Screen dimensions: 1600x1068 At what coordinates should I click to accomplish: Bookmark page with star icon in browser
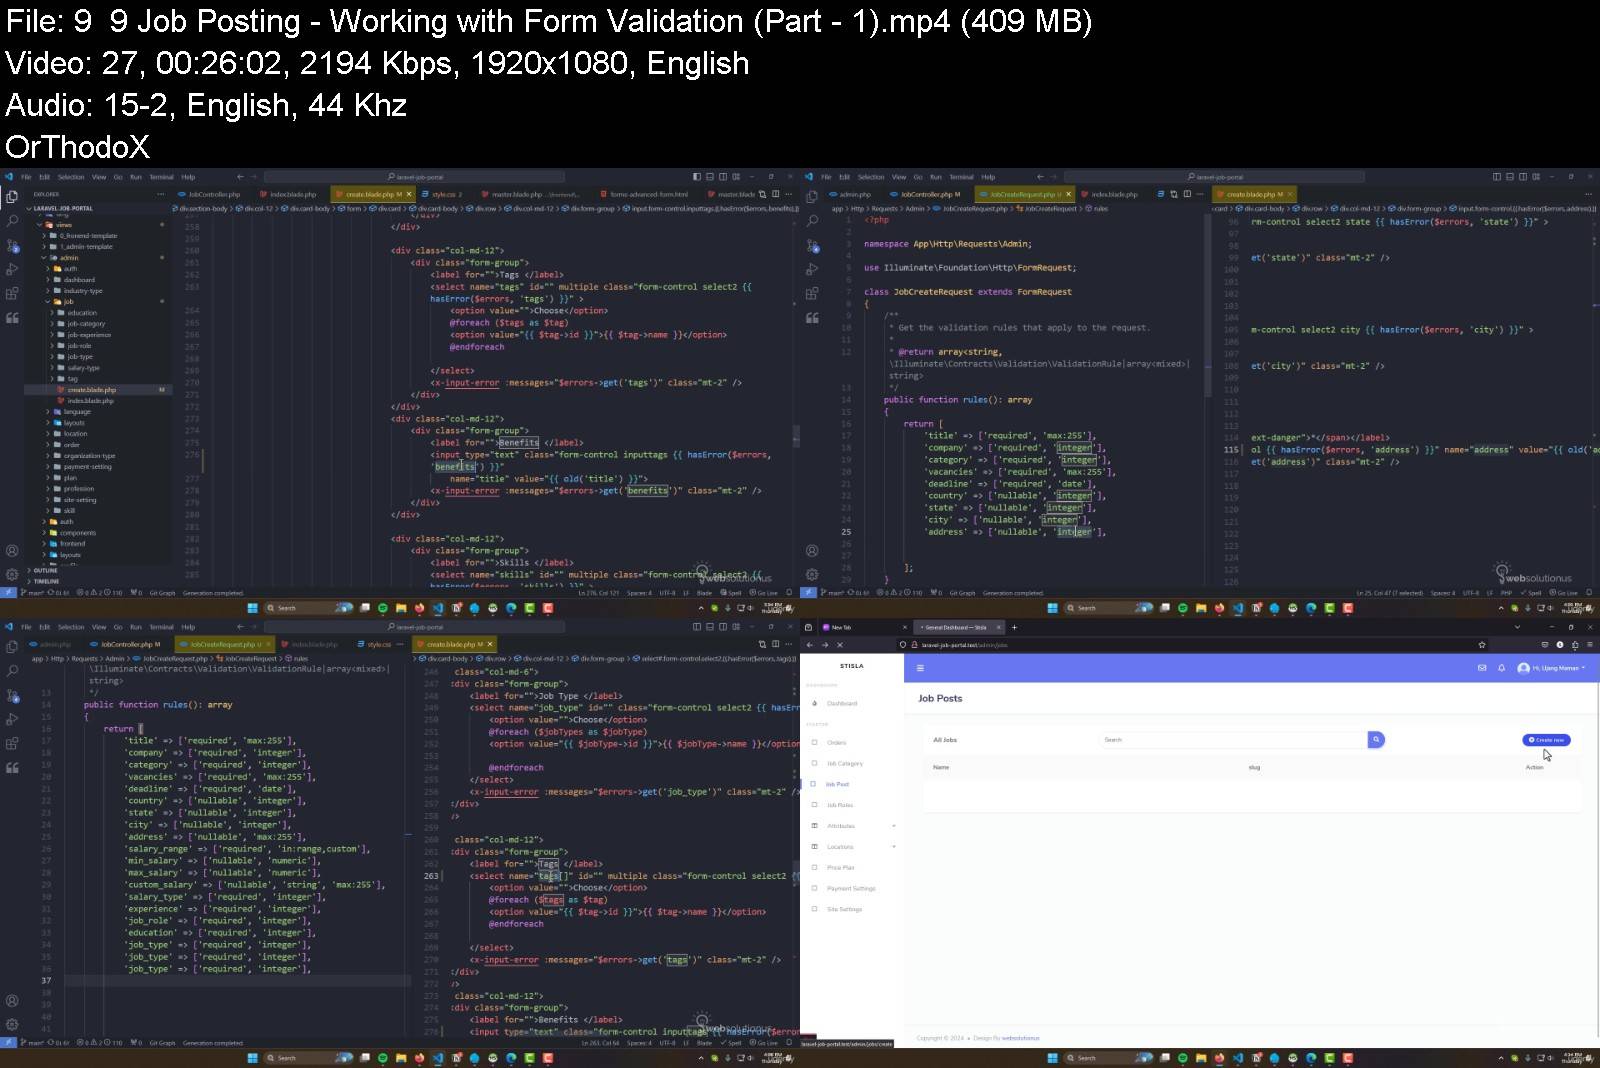(x=1482, y=645)
